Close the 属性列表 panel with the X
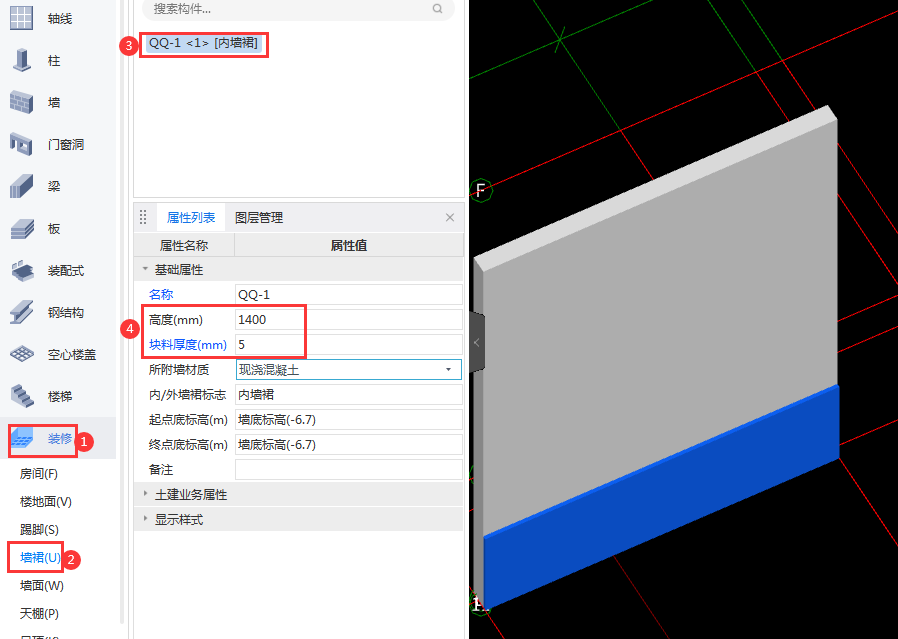898x639 pixels. (450, 218)
